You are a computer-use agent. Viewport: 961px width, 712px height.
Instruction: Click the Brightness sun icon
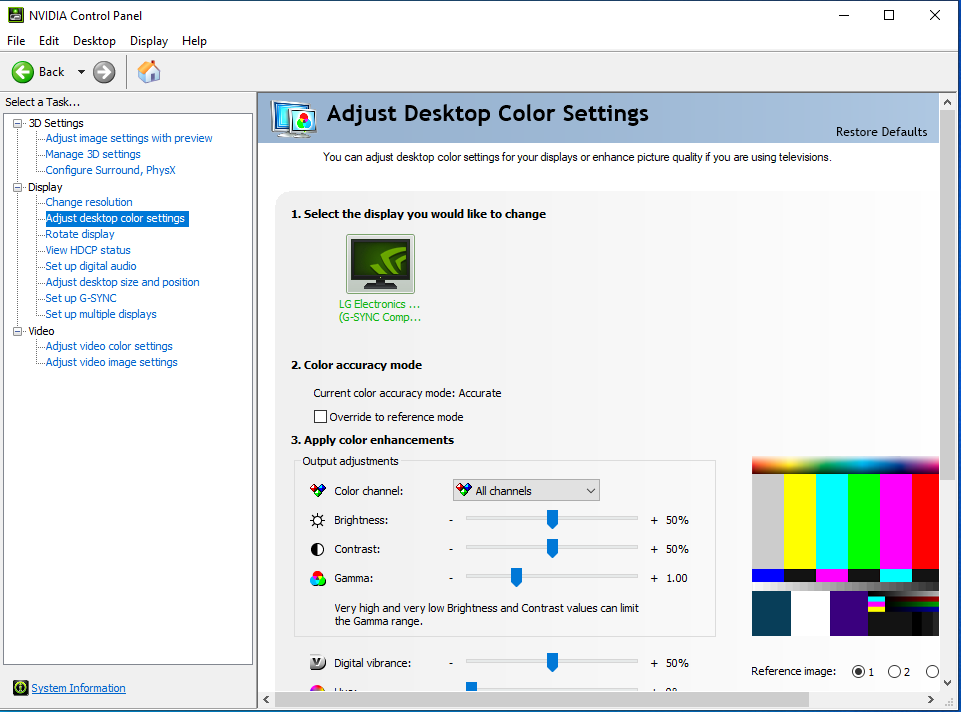pyautogui.click(x=318, y=520)
